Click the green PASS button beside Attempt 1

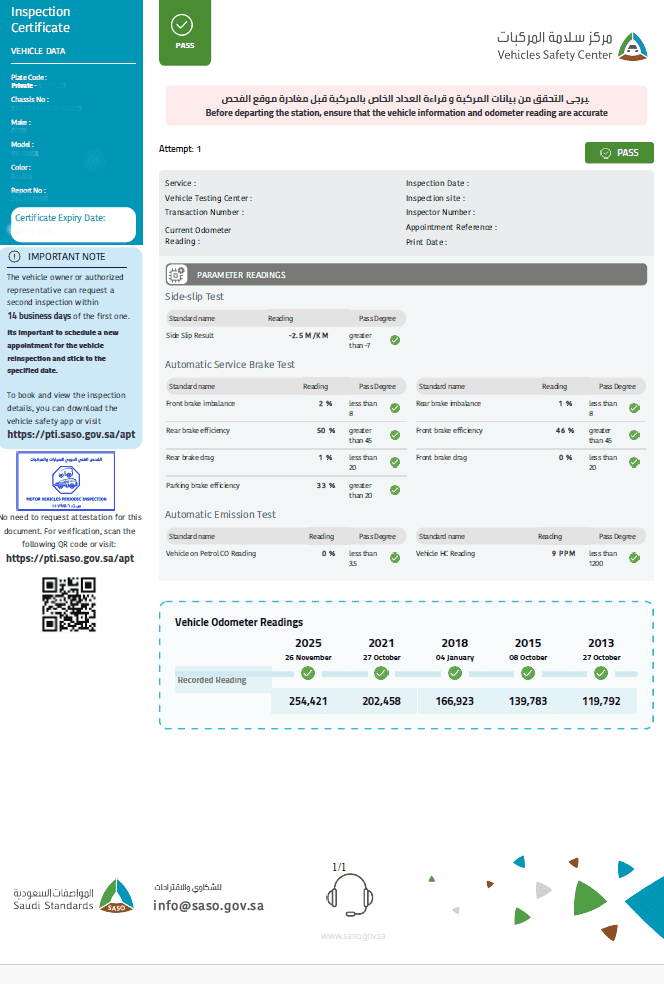click(x=619, y=153)
